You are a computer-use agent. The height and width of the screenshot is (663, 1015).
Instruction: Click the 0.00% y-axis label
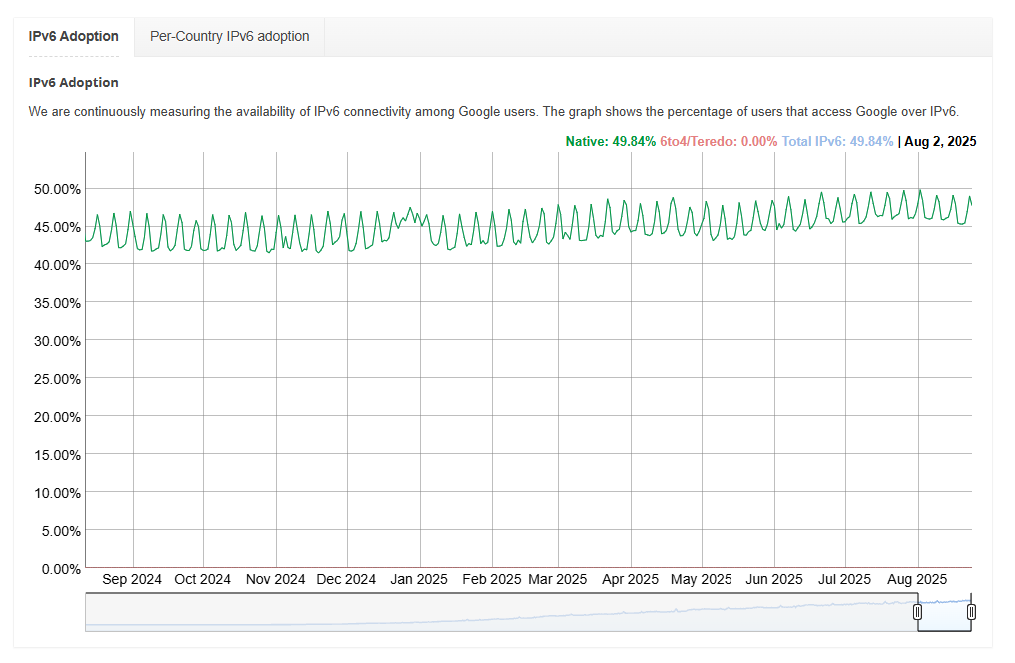tap(61, 569)
